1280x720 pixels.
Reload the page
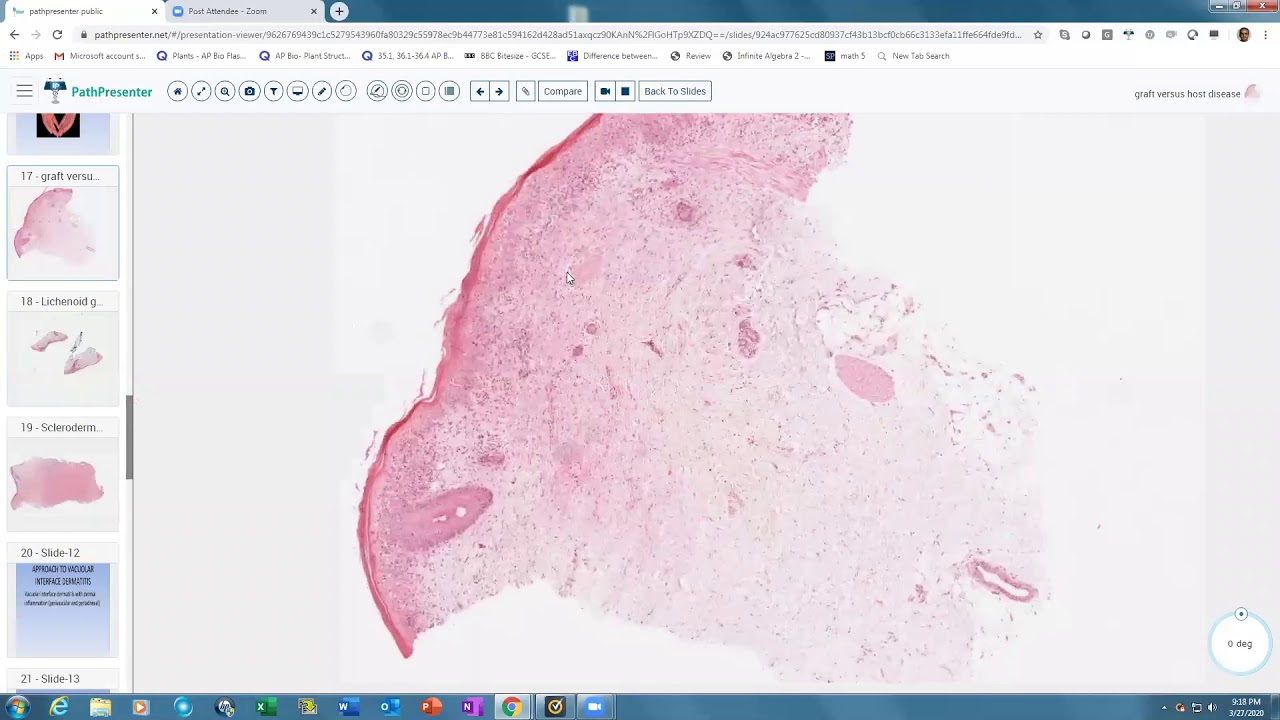point(57,34)
